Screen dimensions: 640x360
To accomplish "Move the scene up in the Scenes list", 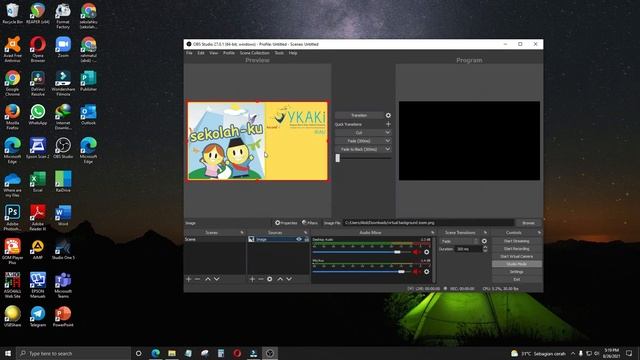I will click(x=208, y=279).
